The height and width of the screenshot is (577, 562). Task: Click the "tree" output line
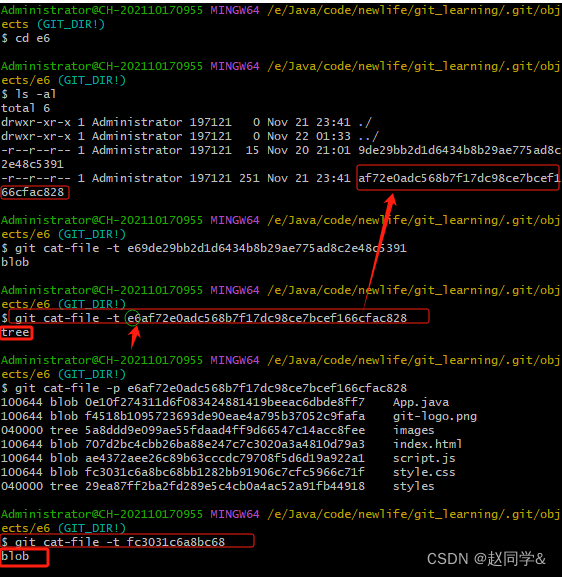coord(15,332)
